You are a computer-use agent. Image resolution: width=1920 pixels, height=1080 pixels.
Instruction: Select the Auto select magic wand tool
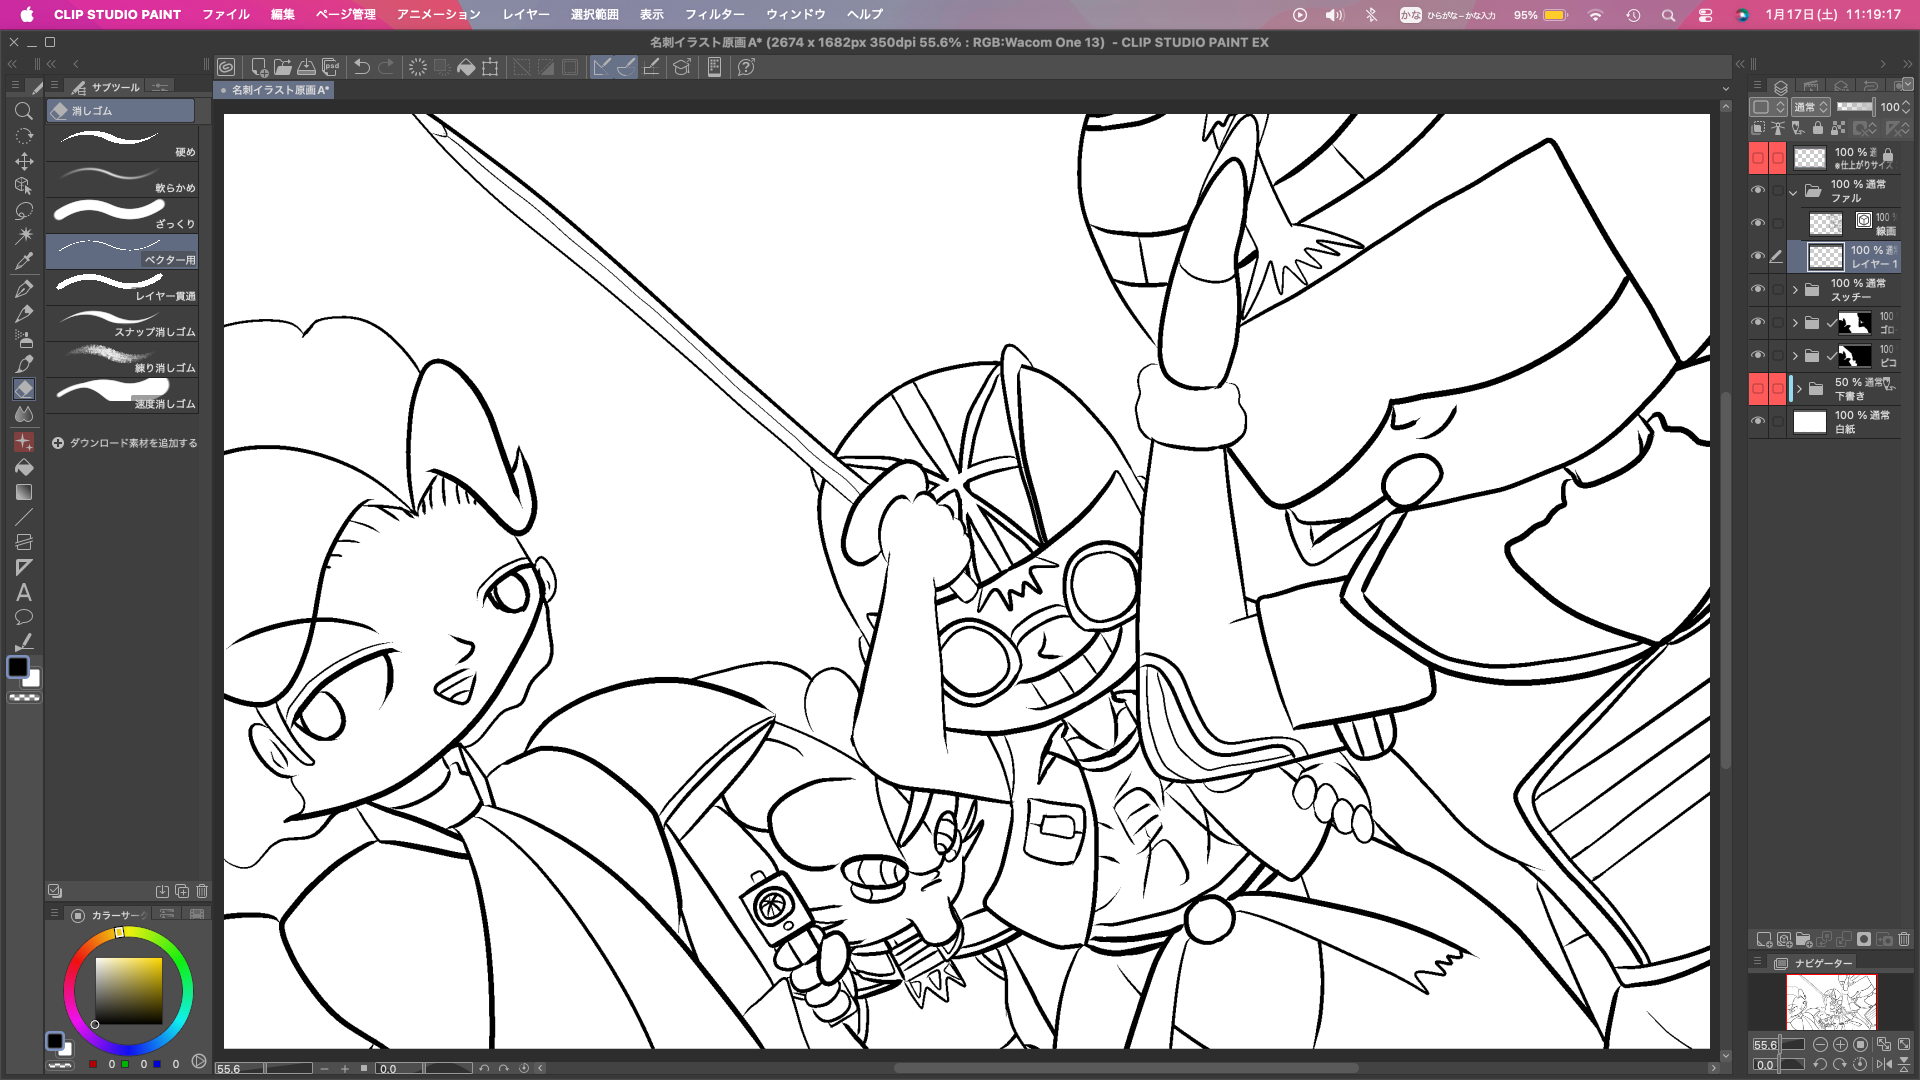coord(24,236)
